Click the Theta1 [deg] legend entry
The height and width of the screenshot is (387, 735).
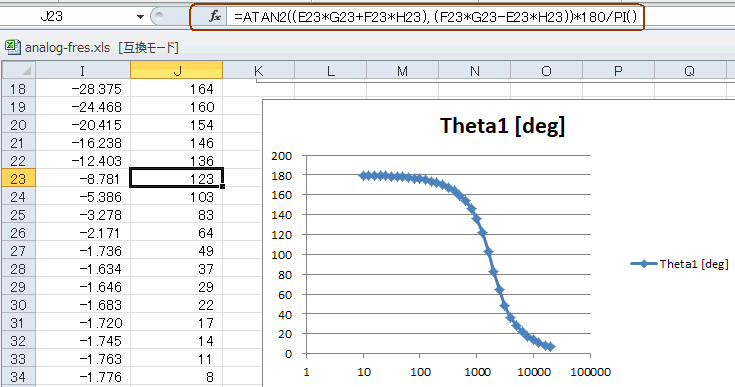[x=680, y=264]
